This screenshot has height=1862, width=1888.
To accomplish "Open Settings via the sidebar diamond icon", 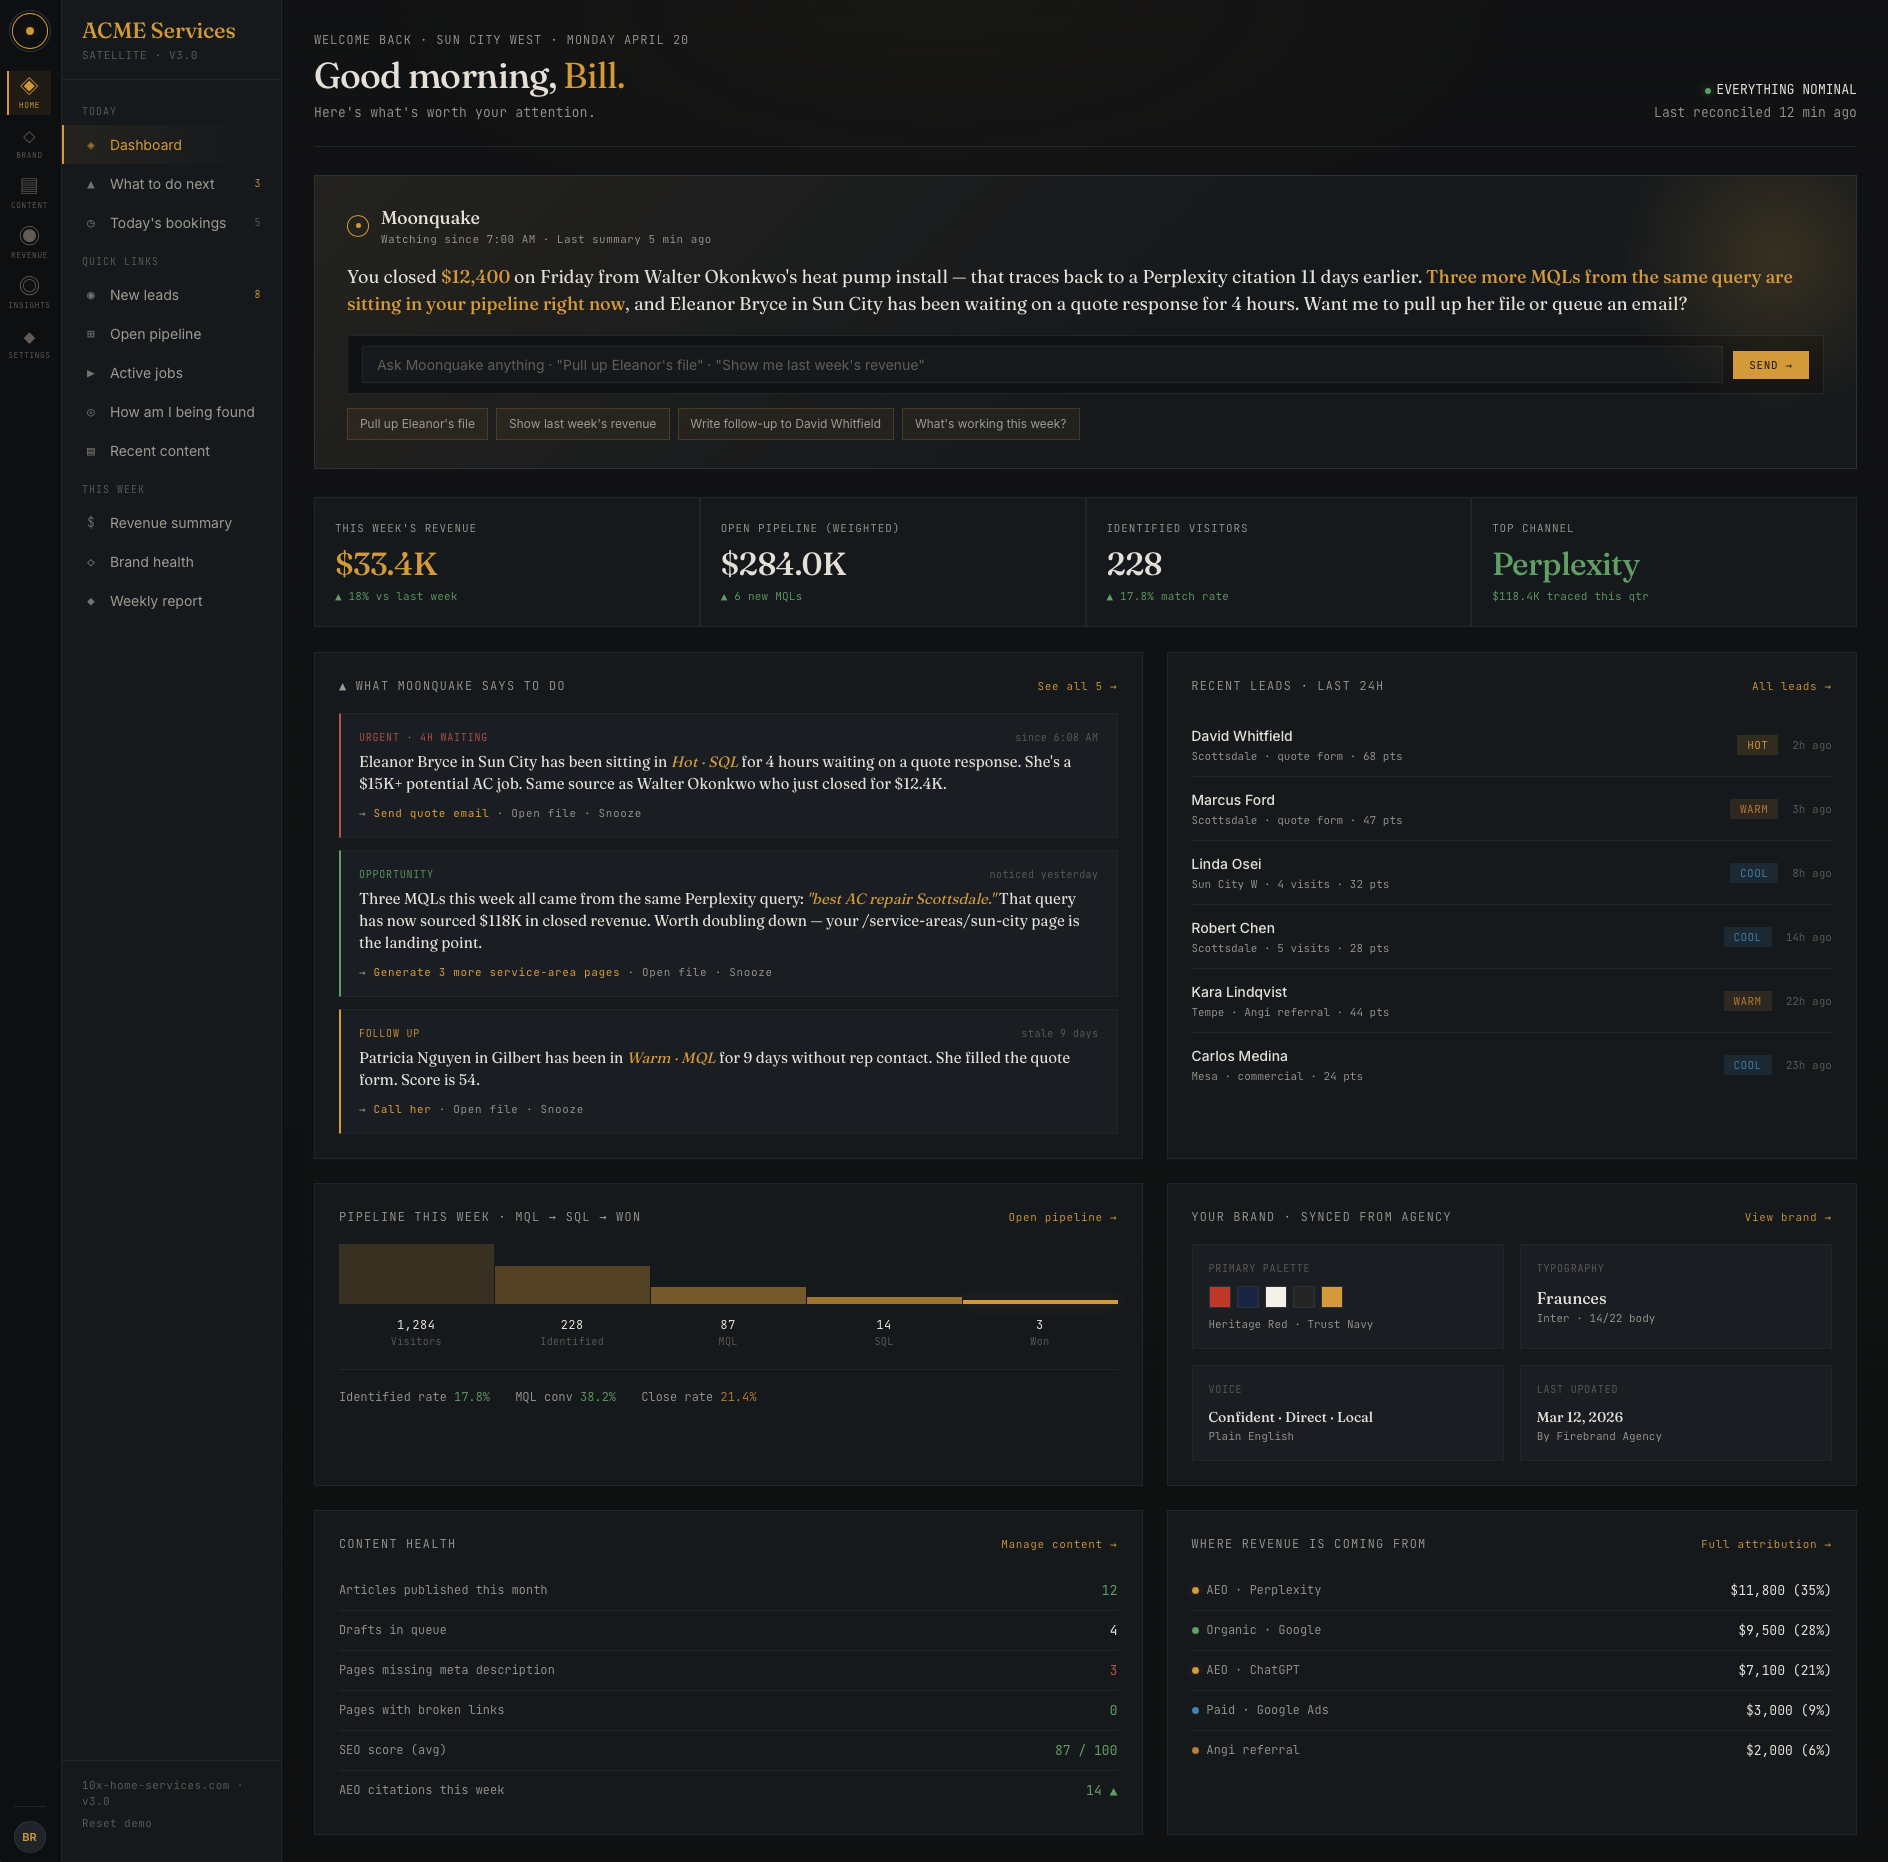I will point(30,338).
